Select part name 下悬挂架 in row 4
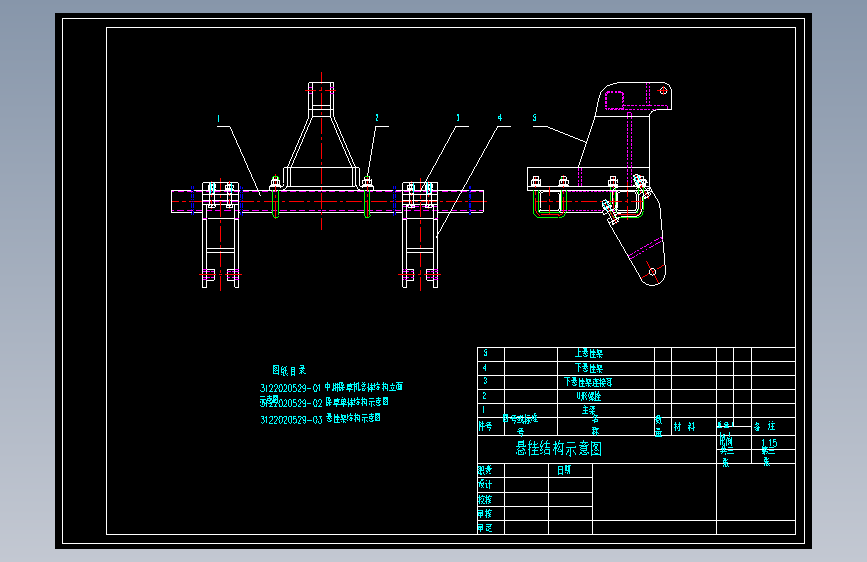 coord(589,368)
